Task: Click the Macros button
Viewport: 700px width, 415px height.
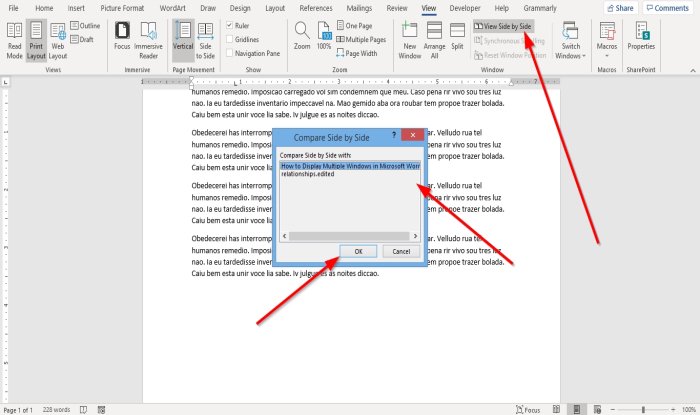Action: (x=607, y=36)
